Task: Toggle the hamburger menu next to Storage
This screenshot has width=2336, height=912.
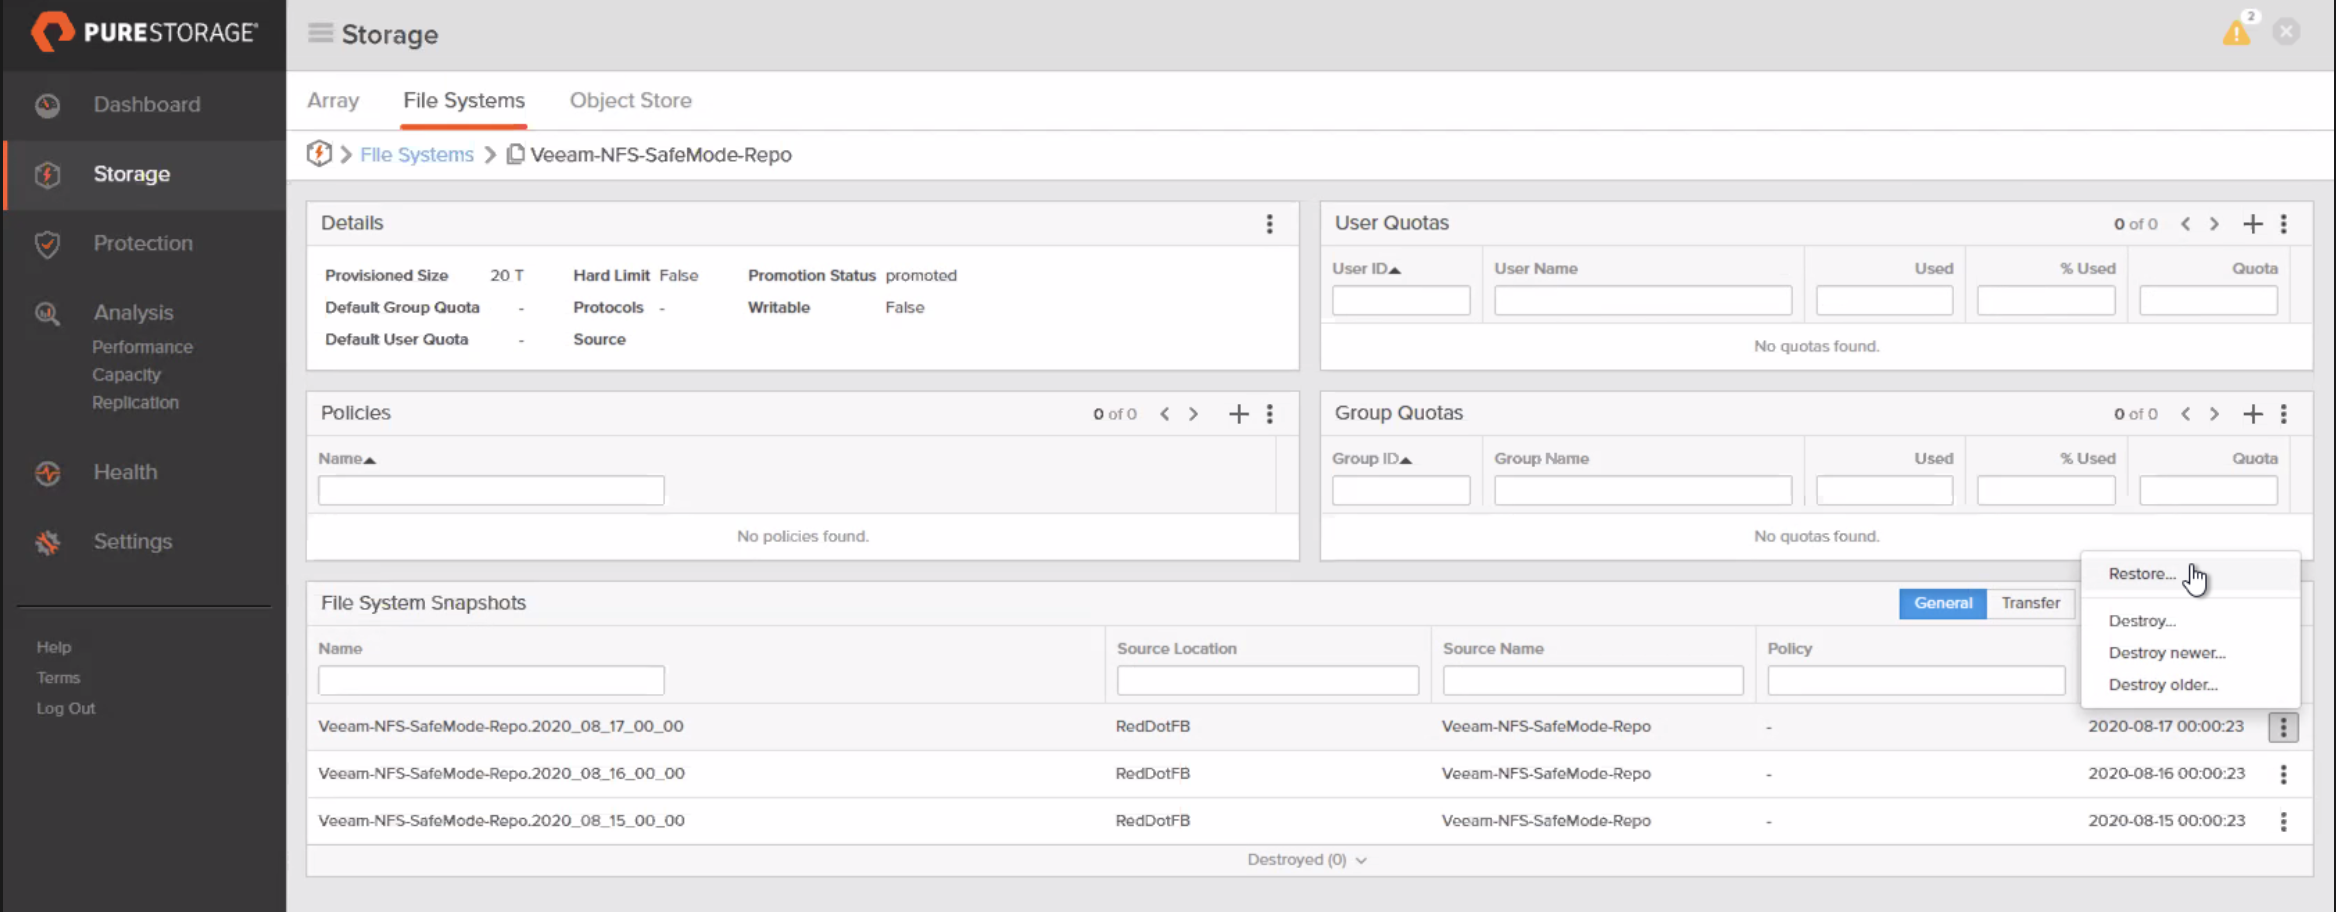Action: coord(320,33)
